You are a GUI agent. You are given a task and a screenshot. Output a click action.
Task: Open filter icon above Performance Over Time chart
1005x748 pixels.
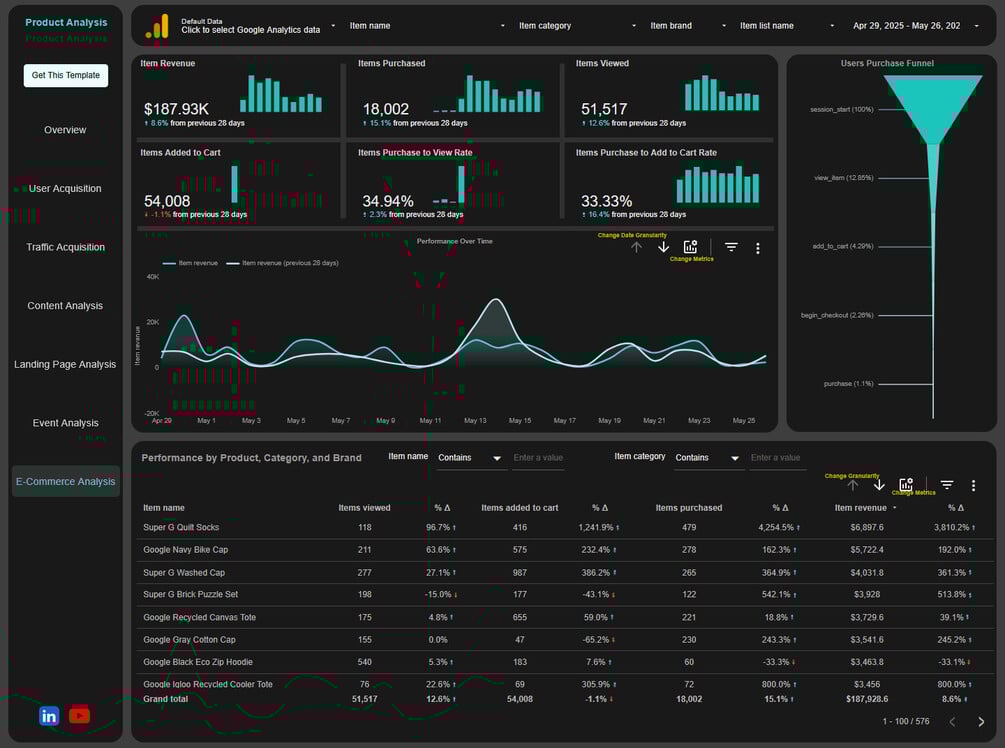click(x=731, y=247)
